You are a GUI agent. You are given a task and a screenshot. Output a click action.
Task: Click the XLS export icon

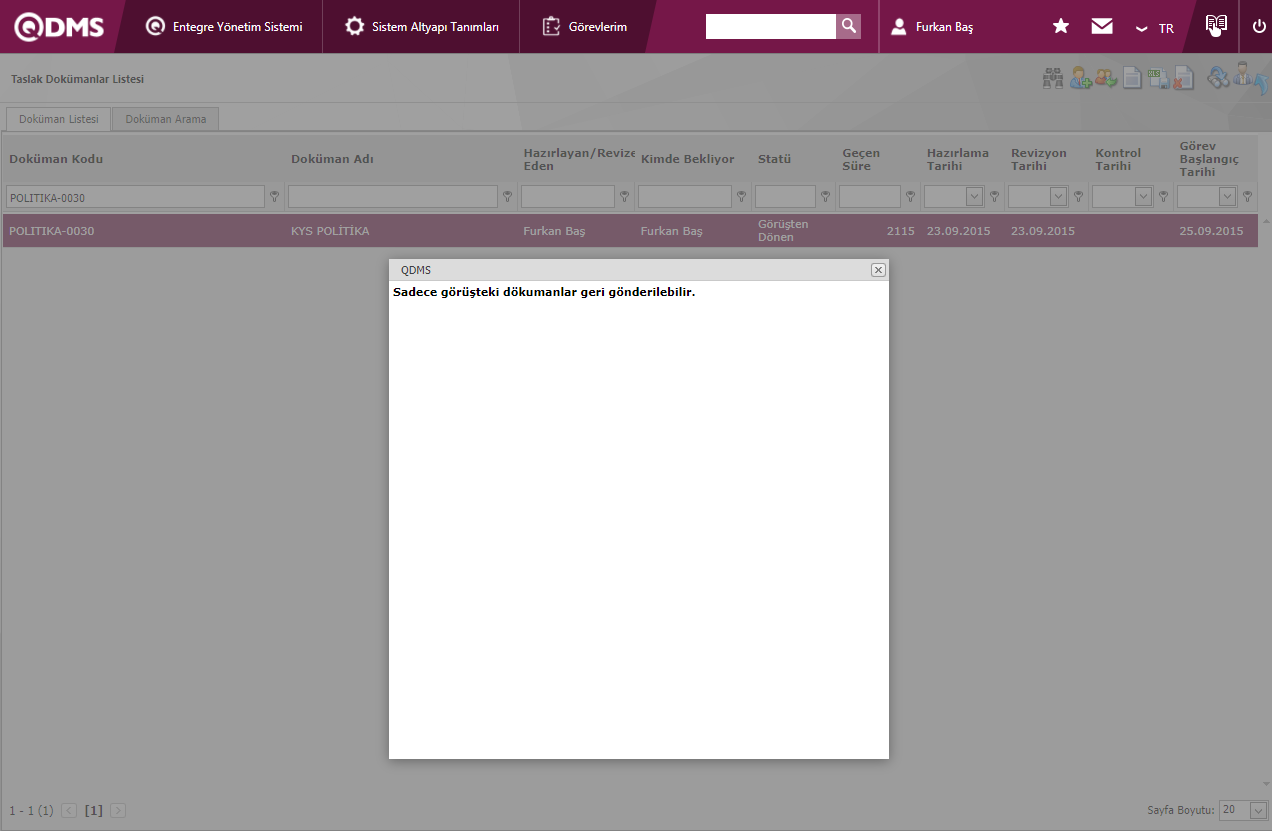1158,78
